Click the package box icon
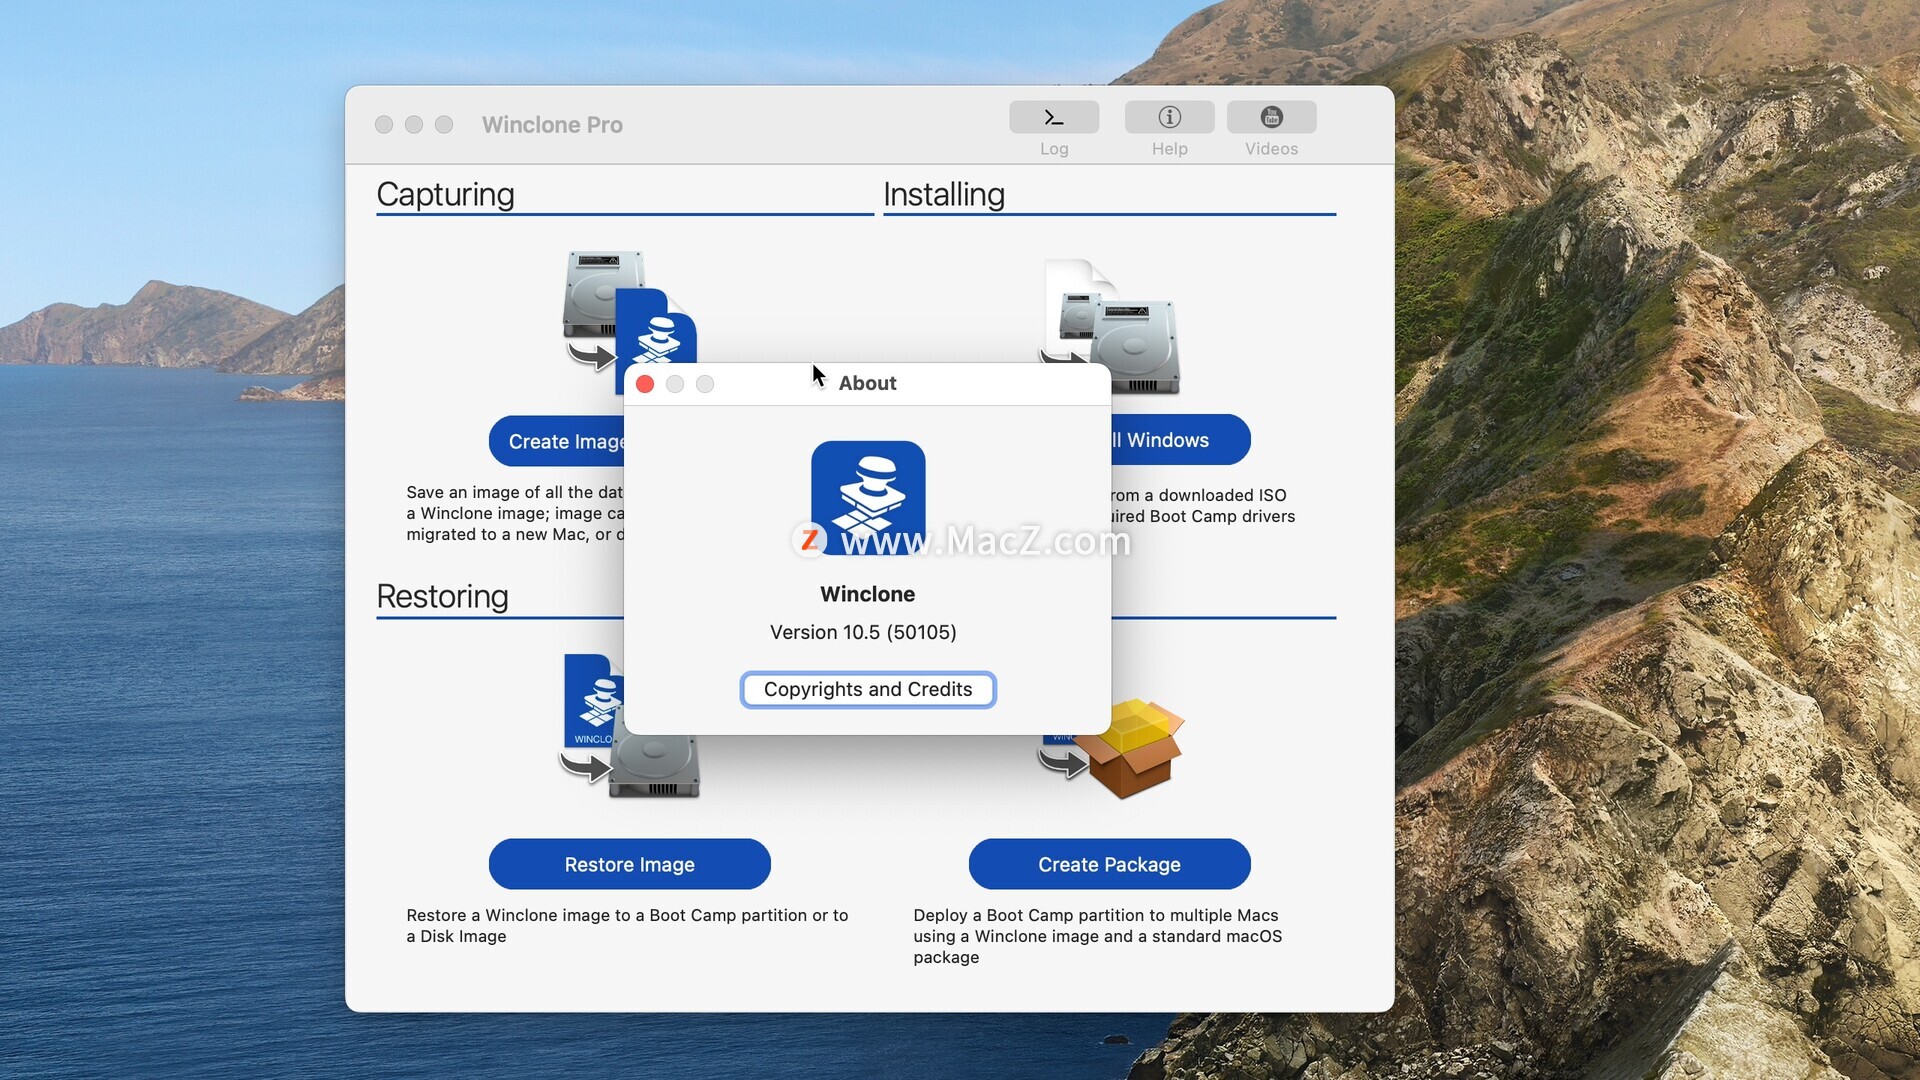The height and width of the screenshot is (1080, 1920). coord(1130,750)
